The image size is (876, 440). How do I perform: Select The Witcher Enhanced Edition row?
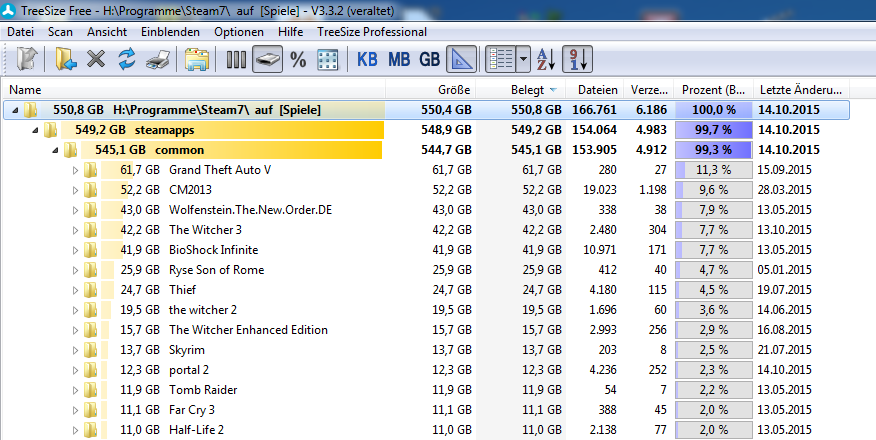[425, 330]
